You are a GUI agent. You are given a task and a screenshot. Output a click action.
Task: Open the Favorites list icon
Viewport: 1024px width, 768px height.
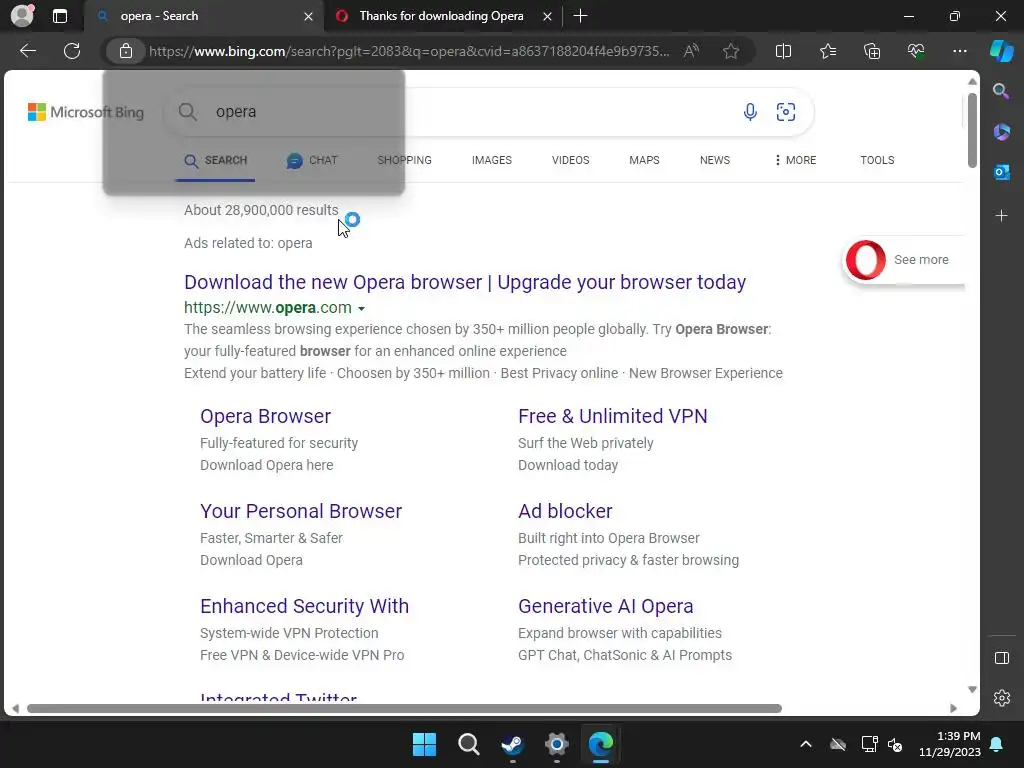click(x=828, y=51)
